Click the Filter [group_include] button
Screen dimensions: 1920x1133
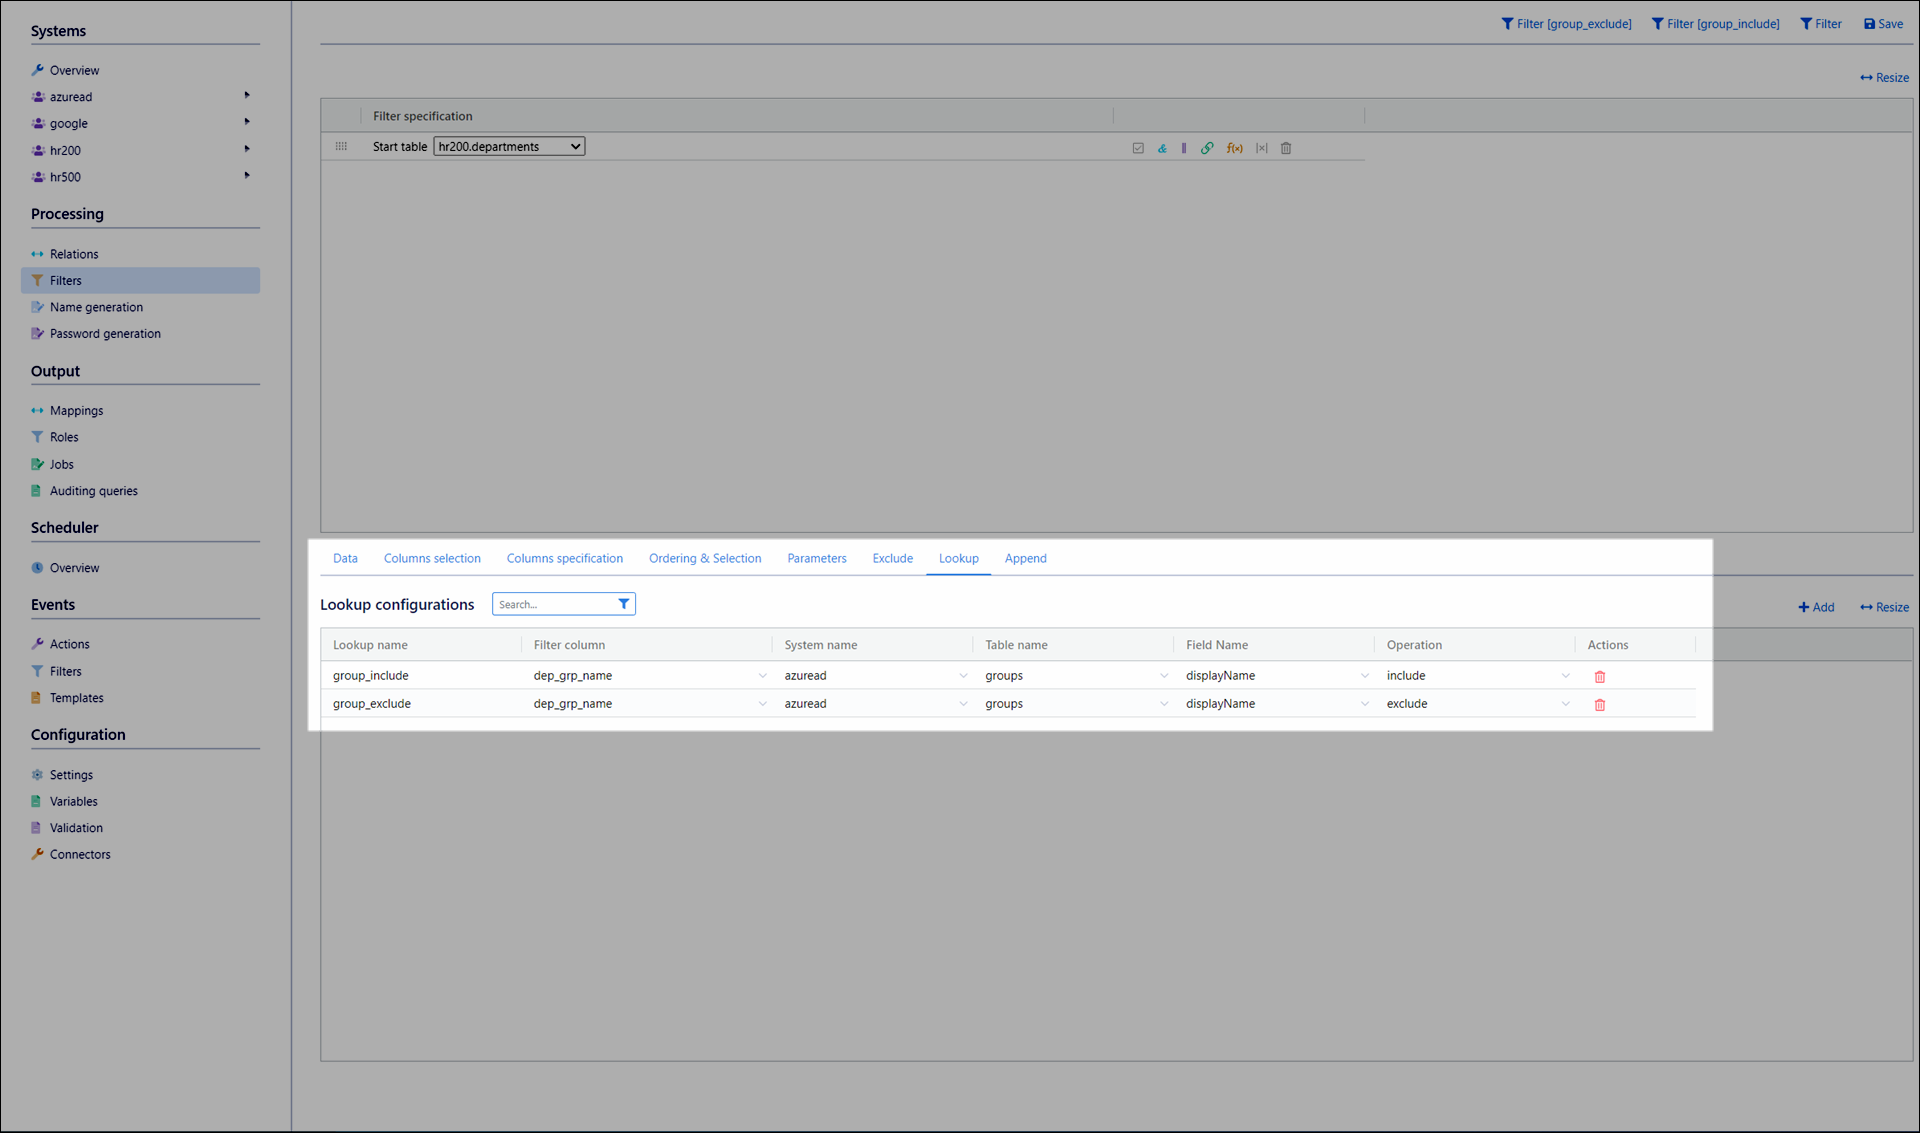[1715, 24]
